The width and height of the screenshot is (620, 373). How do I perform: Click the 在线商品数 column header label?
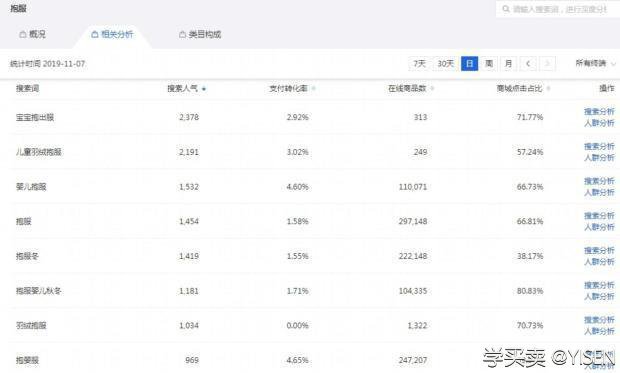pyautogui.click(x=407, y=89)
